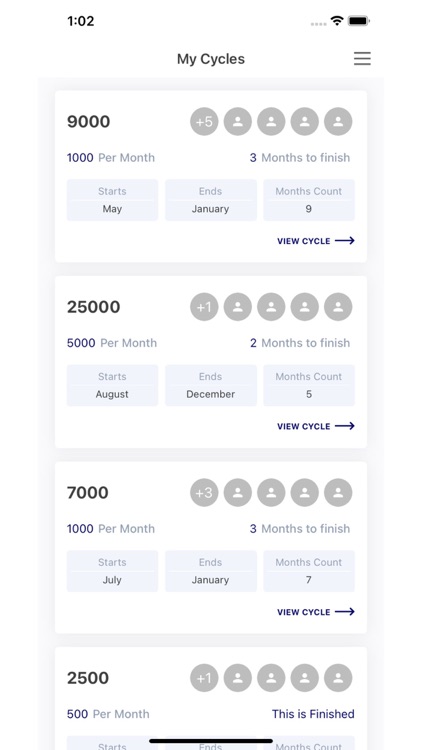Select the Starts July box

tap(112, 571)
